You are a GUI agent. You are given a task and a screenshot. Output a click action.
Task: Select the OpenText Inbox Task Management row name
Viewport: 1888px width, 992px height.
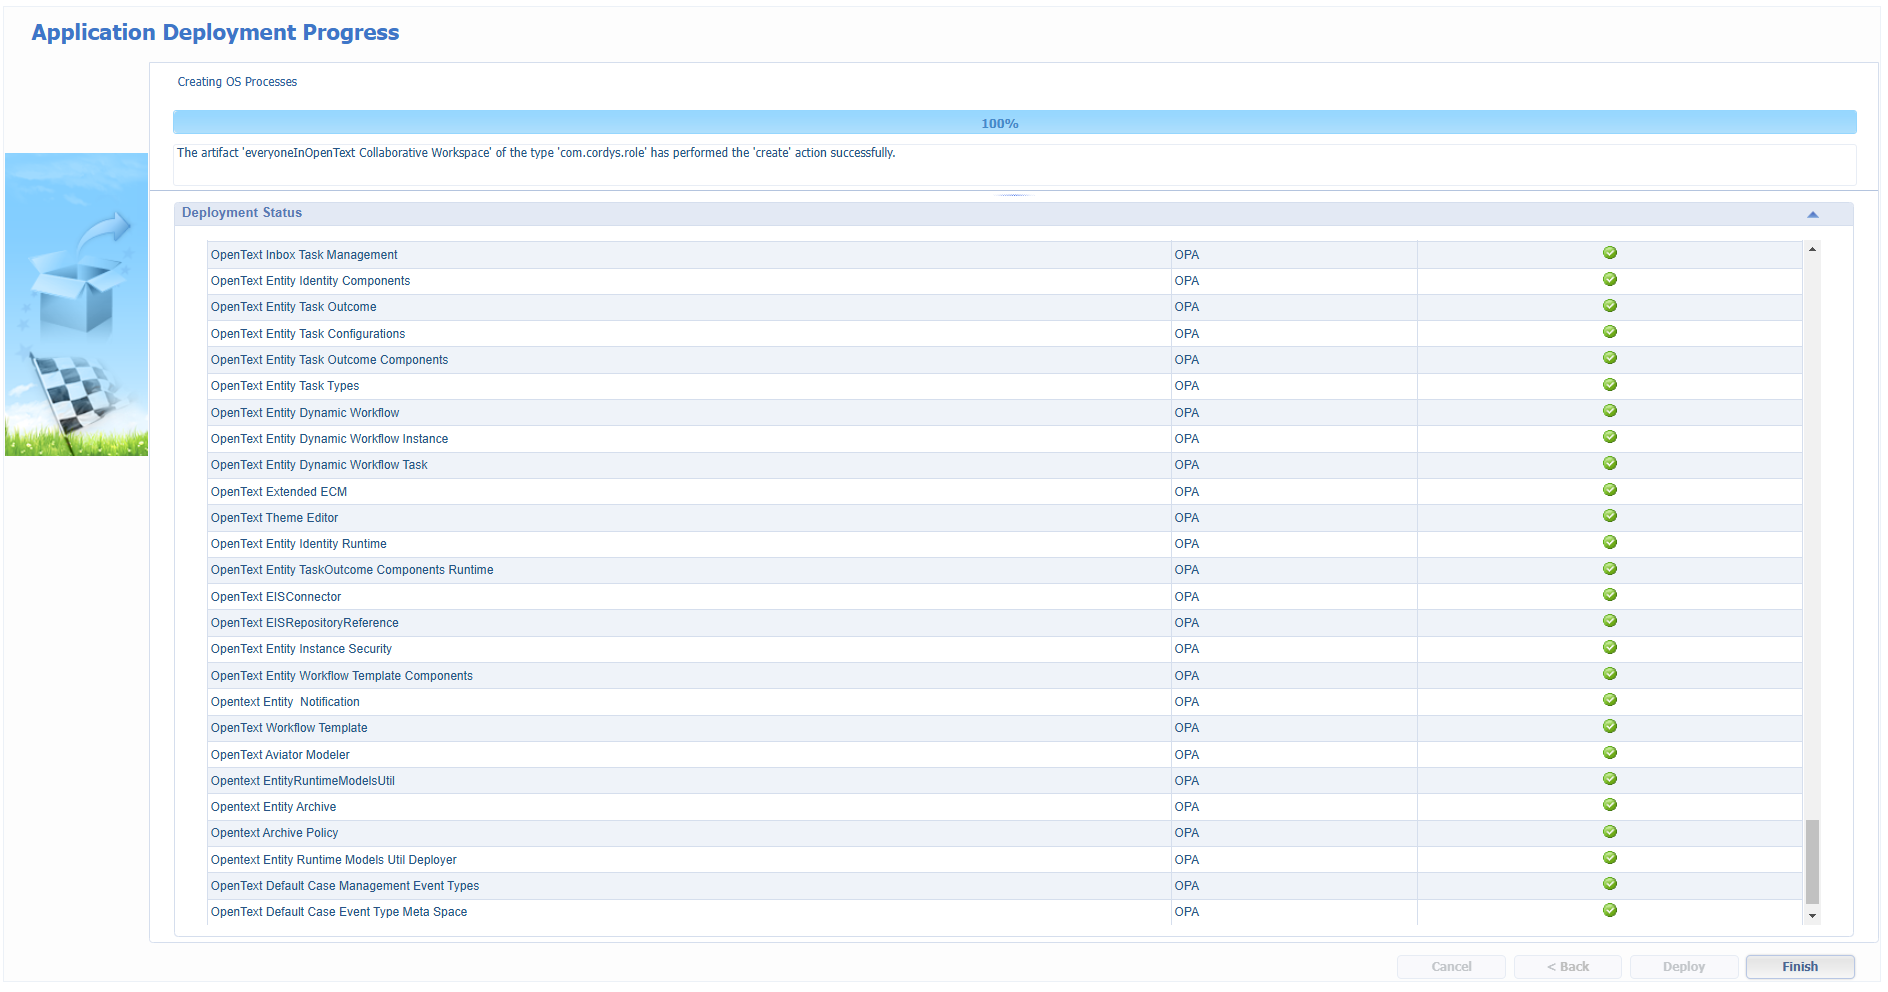click(304, 255)
